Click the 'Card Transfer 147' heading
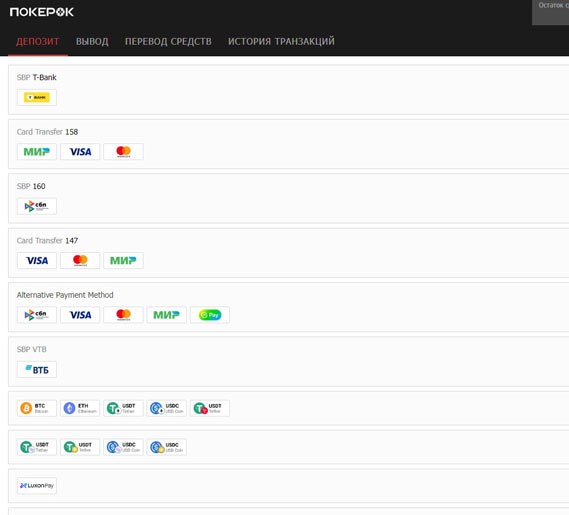569x515 pixels. (47, 241)
